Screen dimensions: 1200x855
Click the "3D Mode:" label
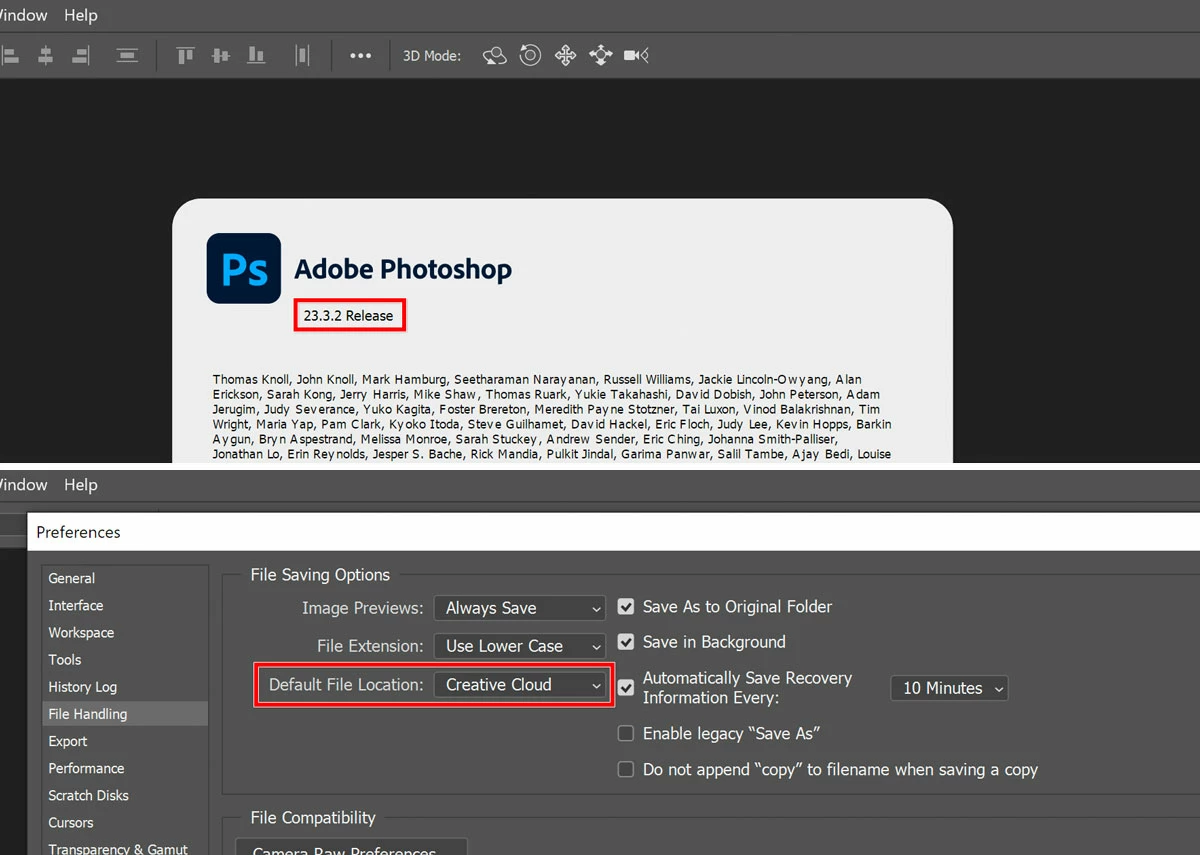tap(432, 56)
